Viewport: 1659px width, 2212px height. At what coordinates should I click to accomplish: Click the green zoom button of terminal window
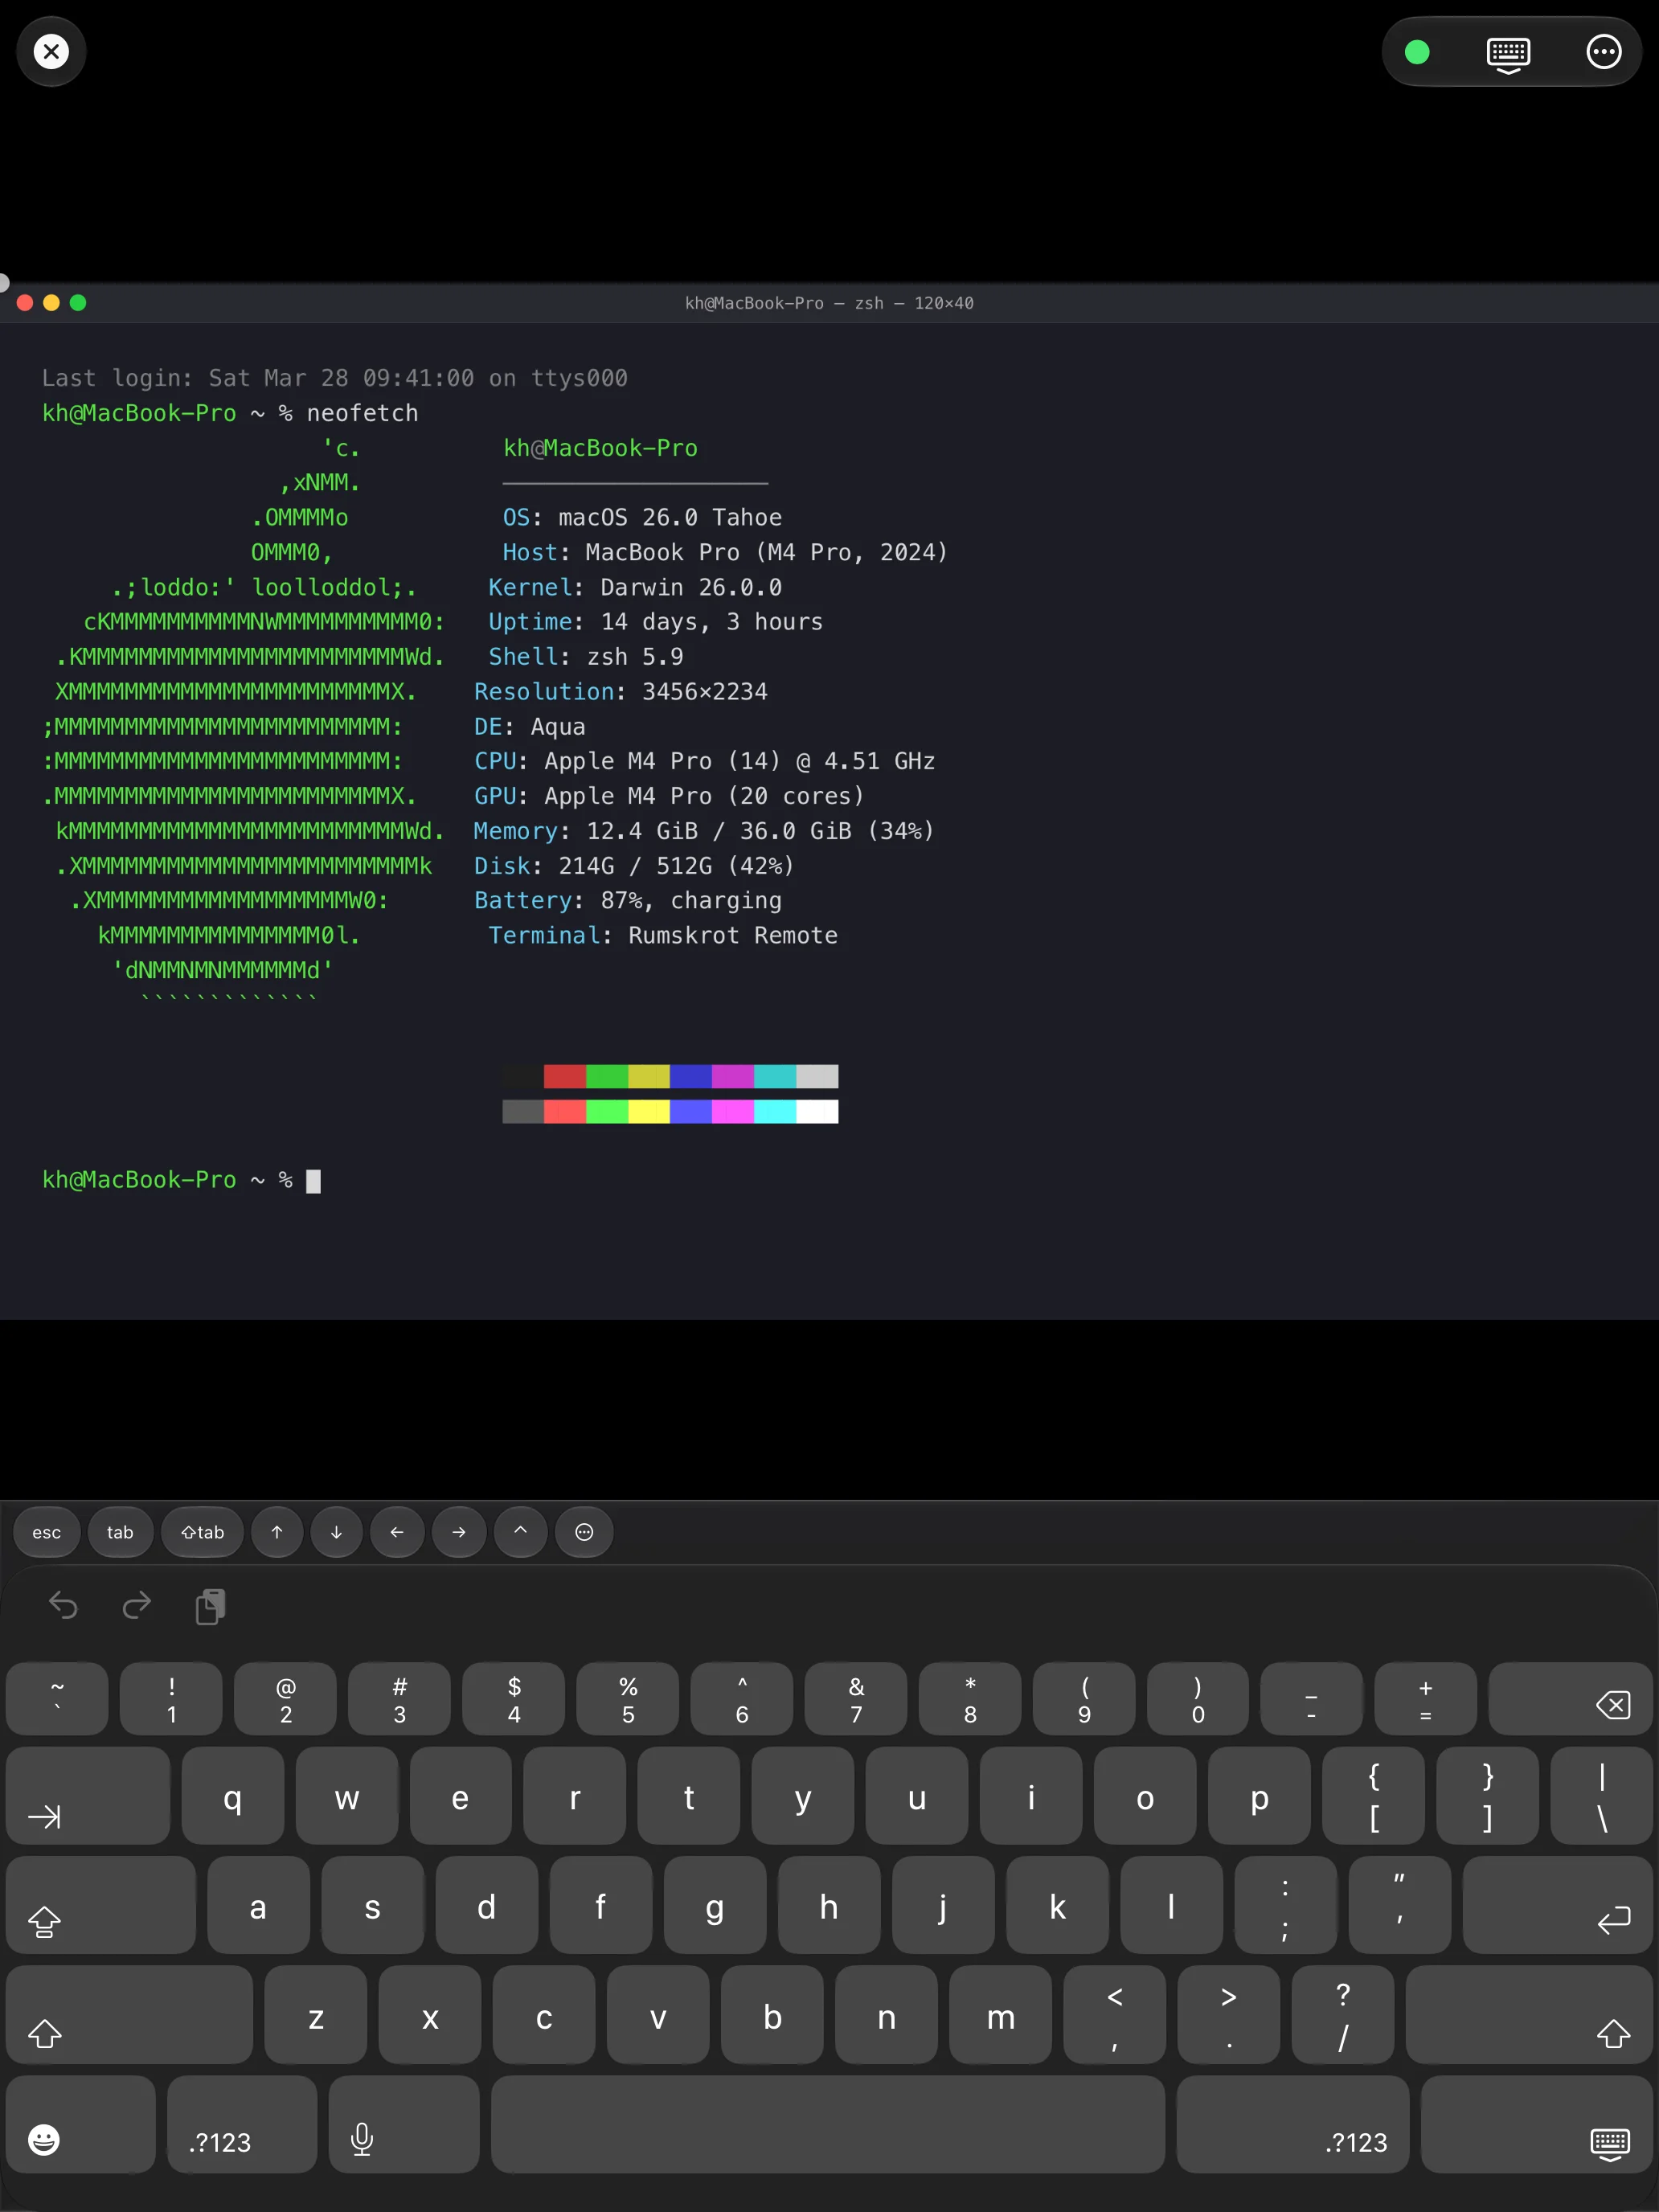[x=78, y=302]
